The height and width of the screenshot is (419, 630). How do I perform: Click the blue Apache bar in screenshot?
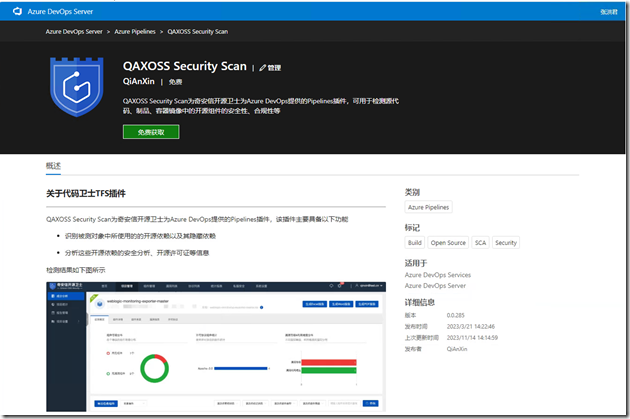(x=241, y=368)
